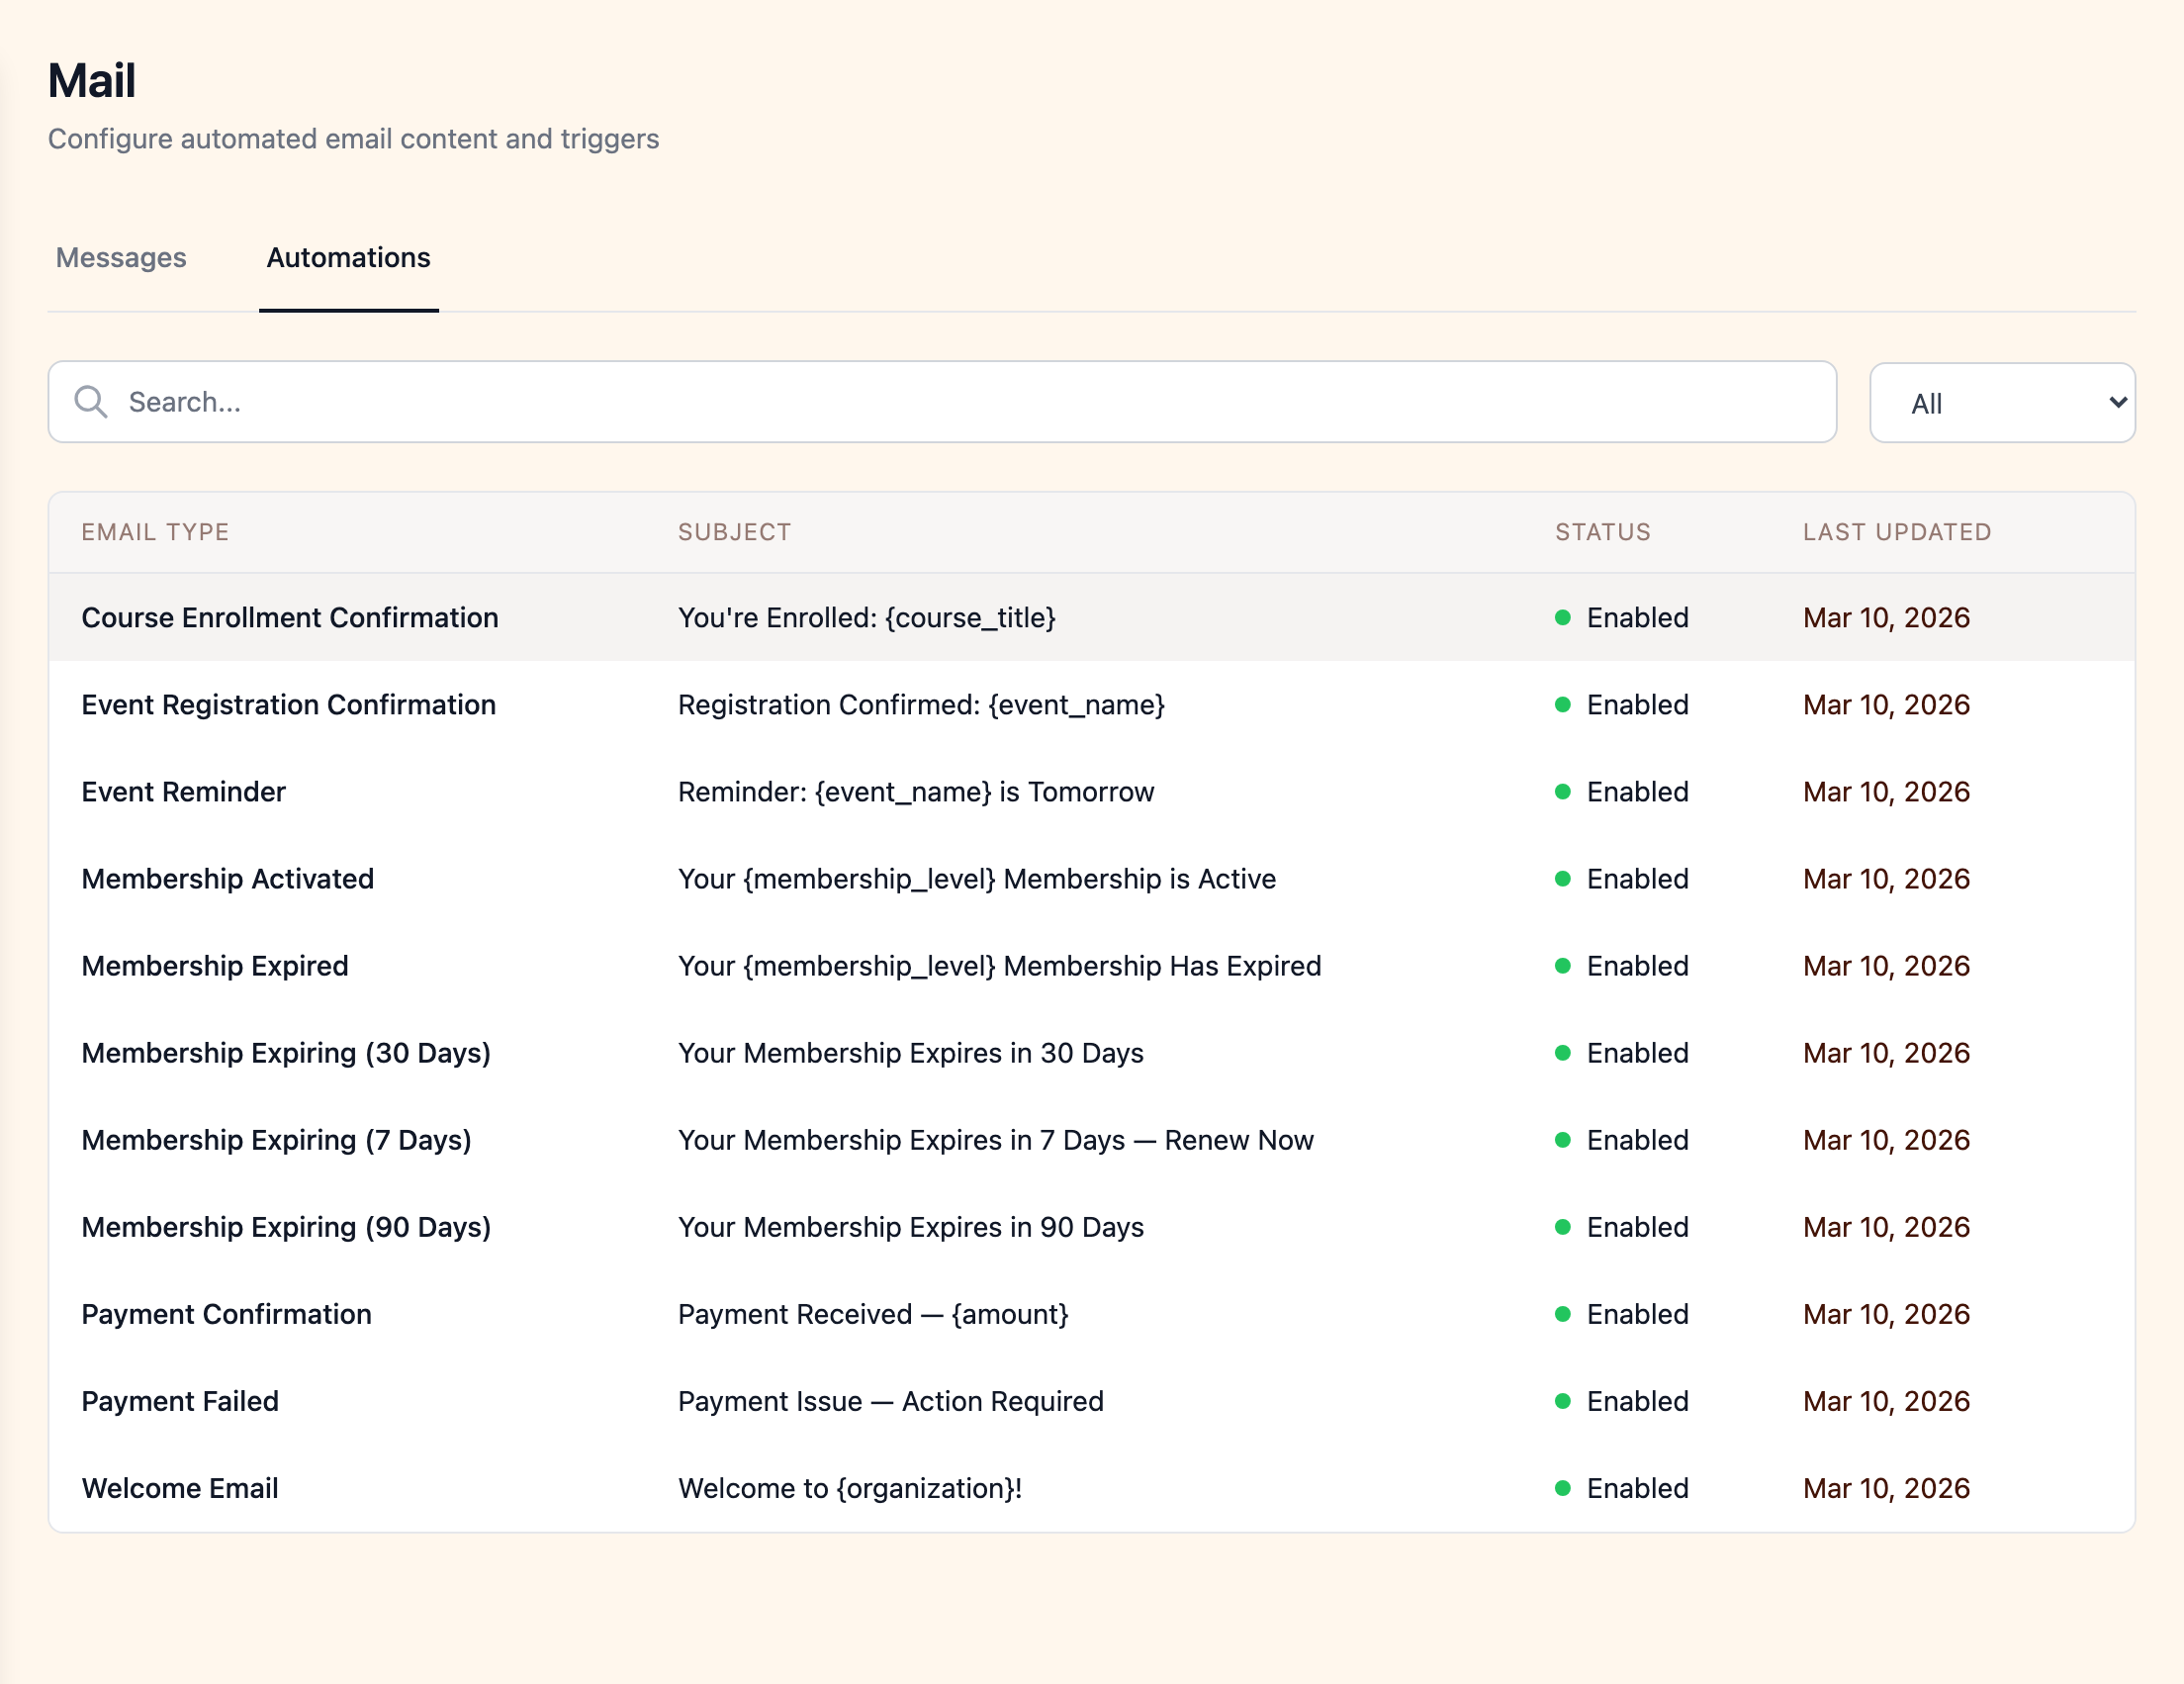Viewport: 2184px width, 1684px height.
Task: Click the green dot next to Event Reminder
Action: (1563, 791)
